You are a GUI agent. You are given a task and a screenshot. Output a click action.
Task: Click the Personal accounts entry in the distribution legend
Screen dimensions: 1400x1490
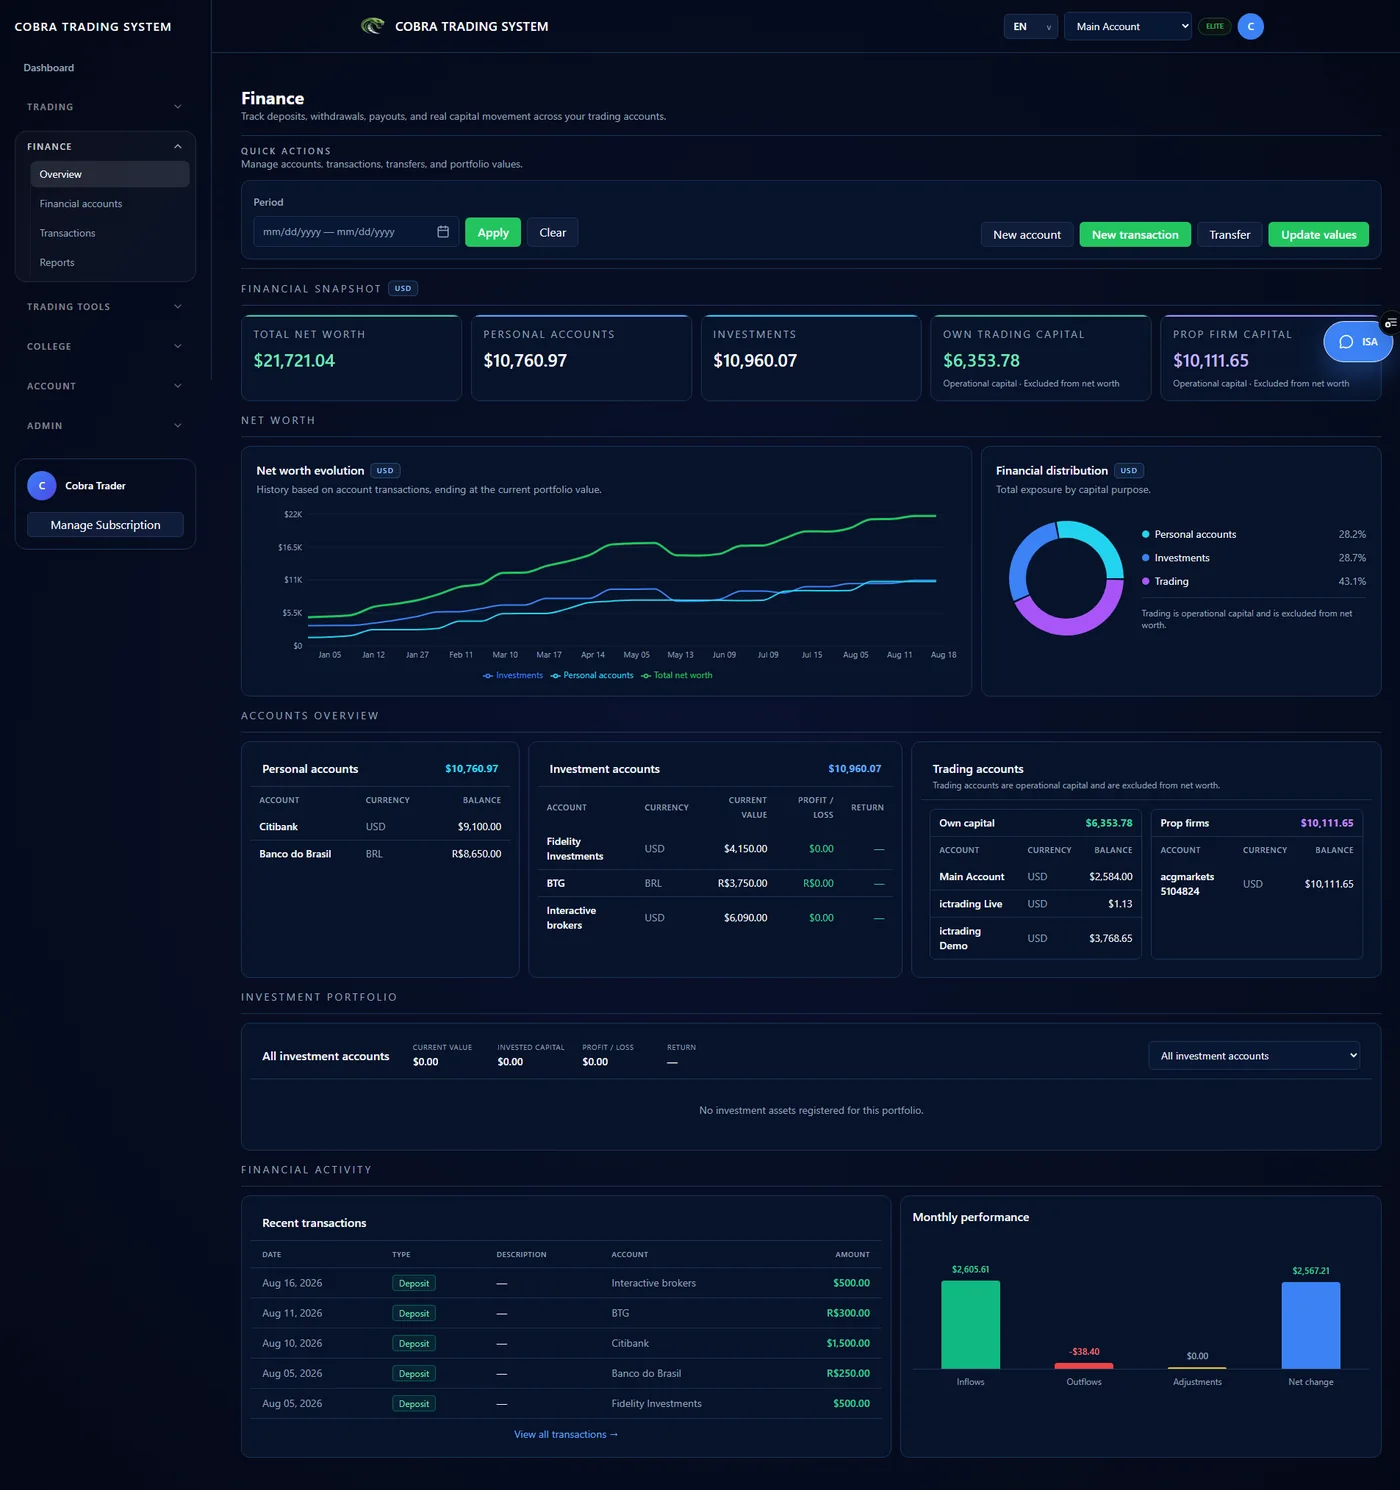(1253, 535)
